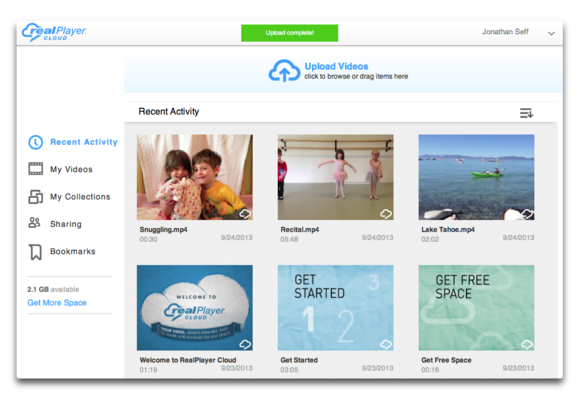The image size is (580, 399).
Task: Open the Jonathan Seff user name
Action: pos(505,32)
